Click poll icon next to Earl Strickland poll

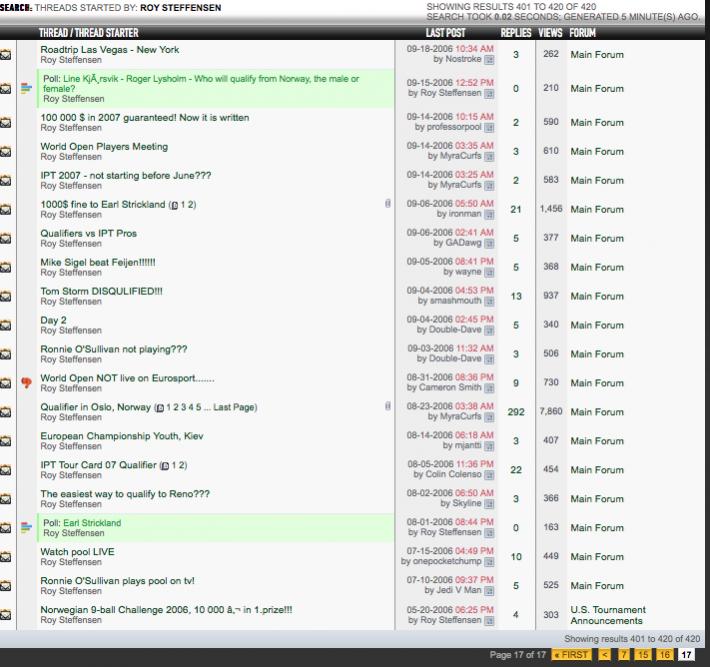tap(26, 528)
